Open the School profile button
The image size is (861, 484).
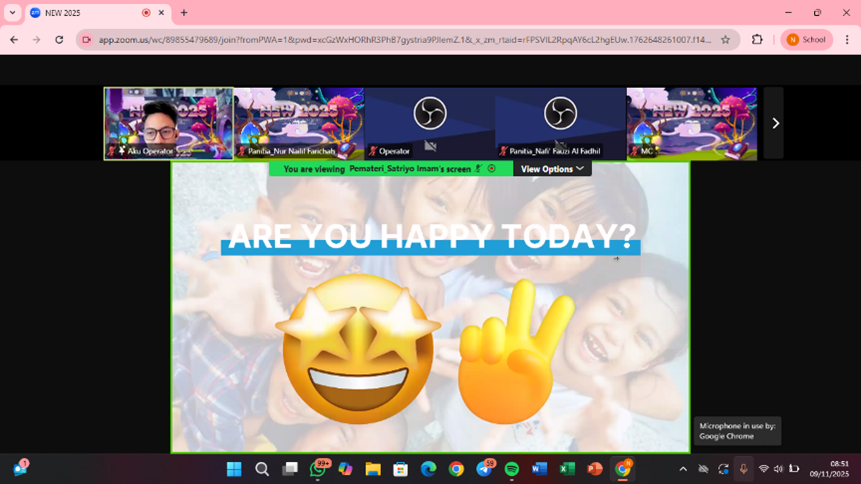point(806,40)
